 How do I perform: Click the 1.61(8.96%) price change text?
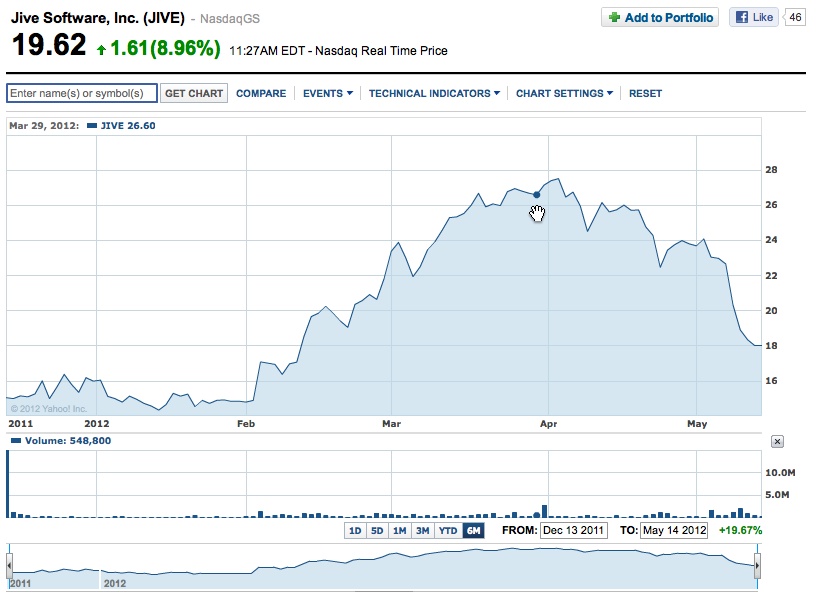coord(165,48)
